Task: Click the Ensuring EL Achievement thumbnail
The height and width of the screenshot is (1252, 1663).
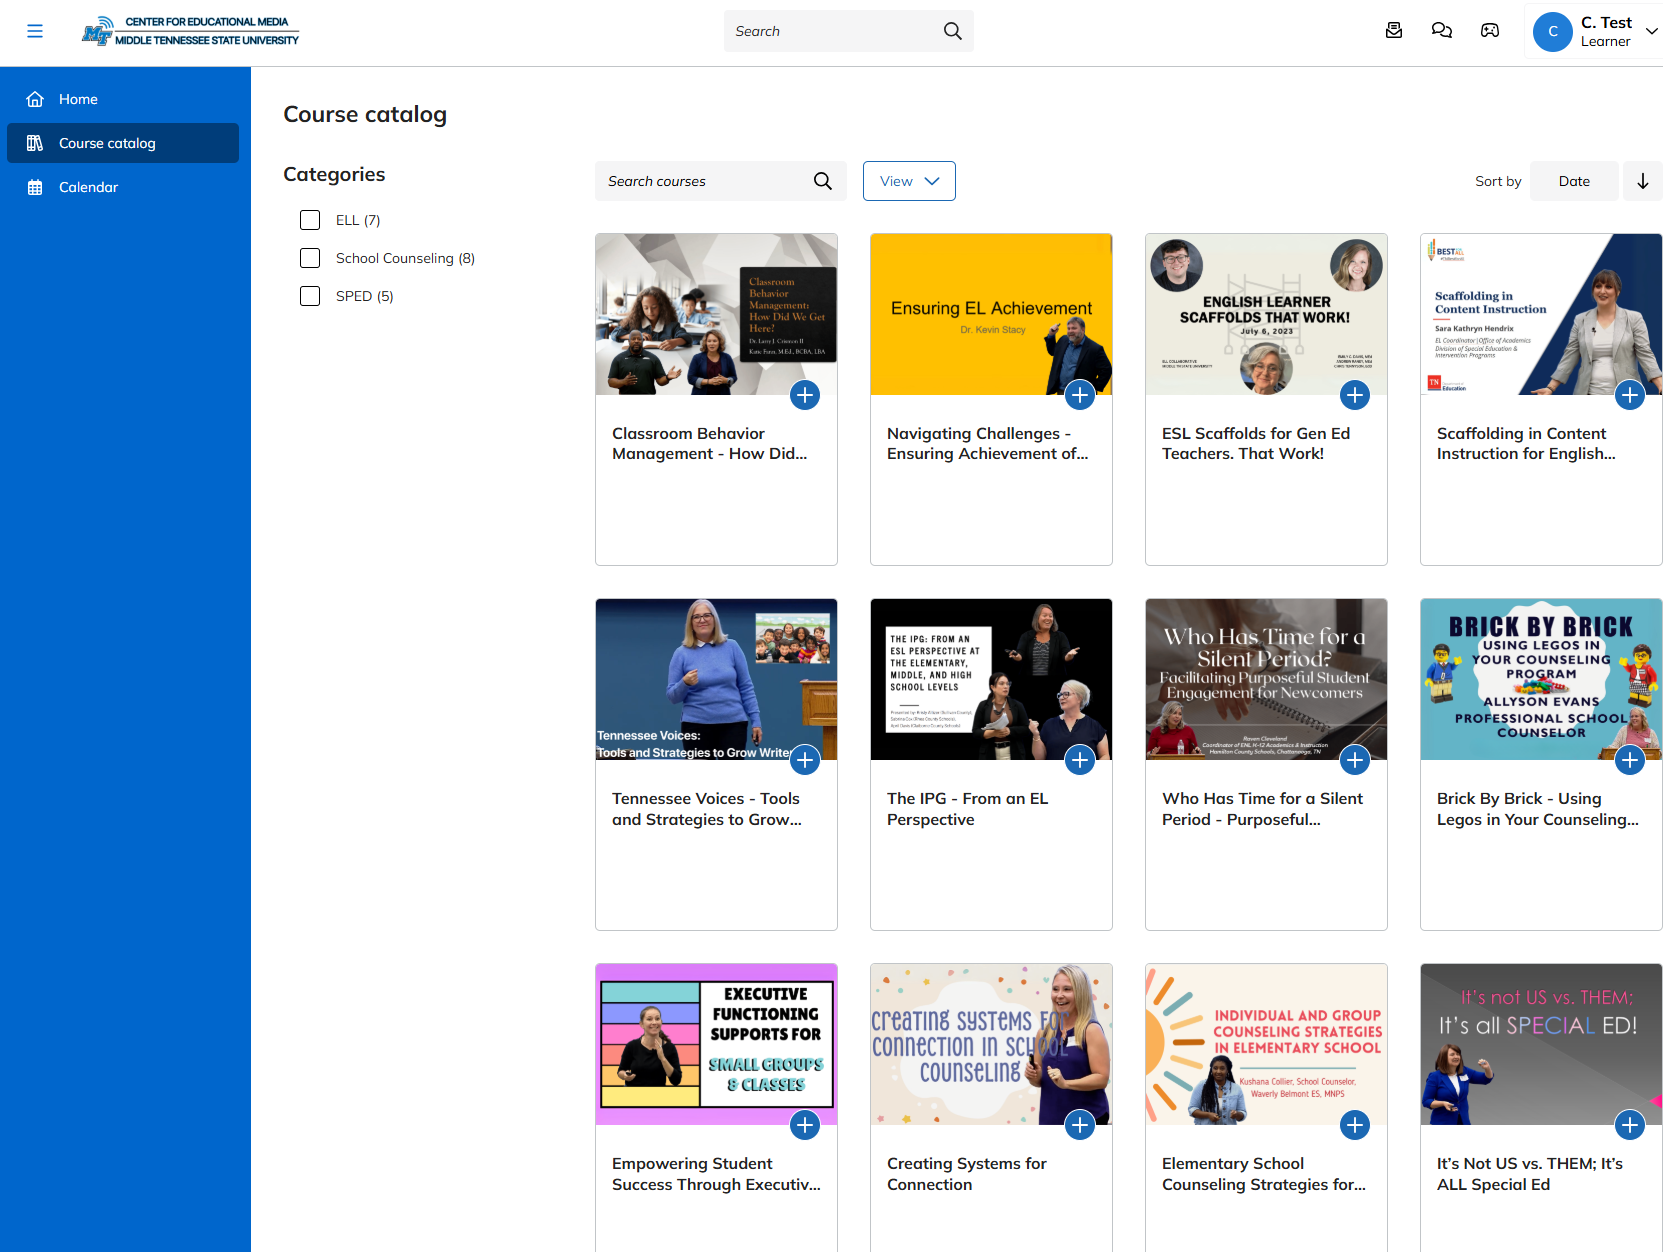Action: click(x=990, y=314)
